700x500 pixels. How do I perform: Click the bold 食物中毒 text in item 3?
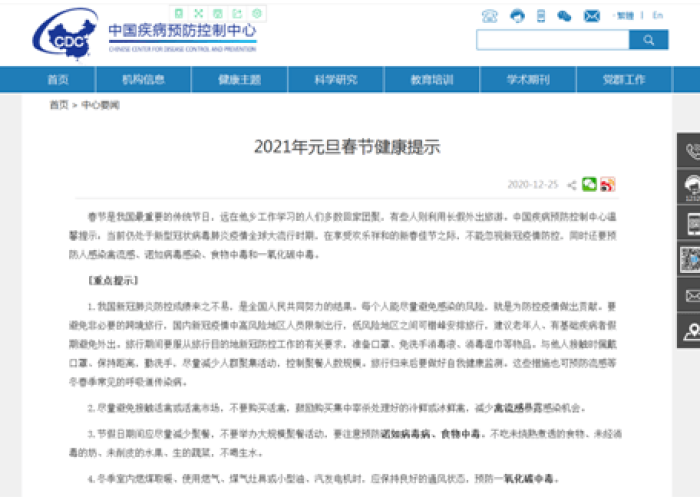(x=460, y=434)
